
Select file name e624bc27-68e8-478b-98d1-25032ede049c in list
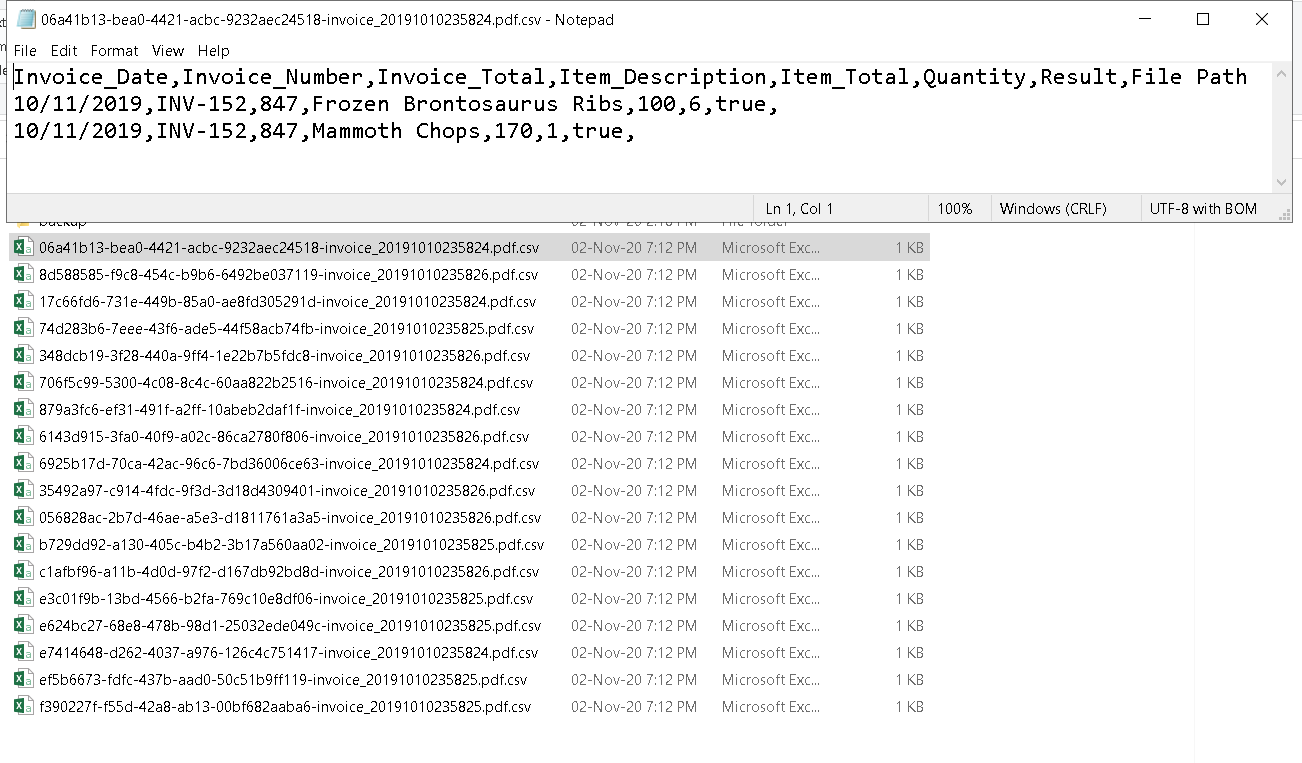click(290, 625)
